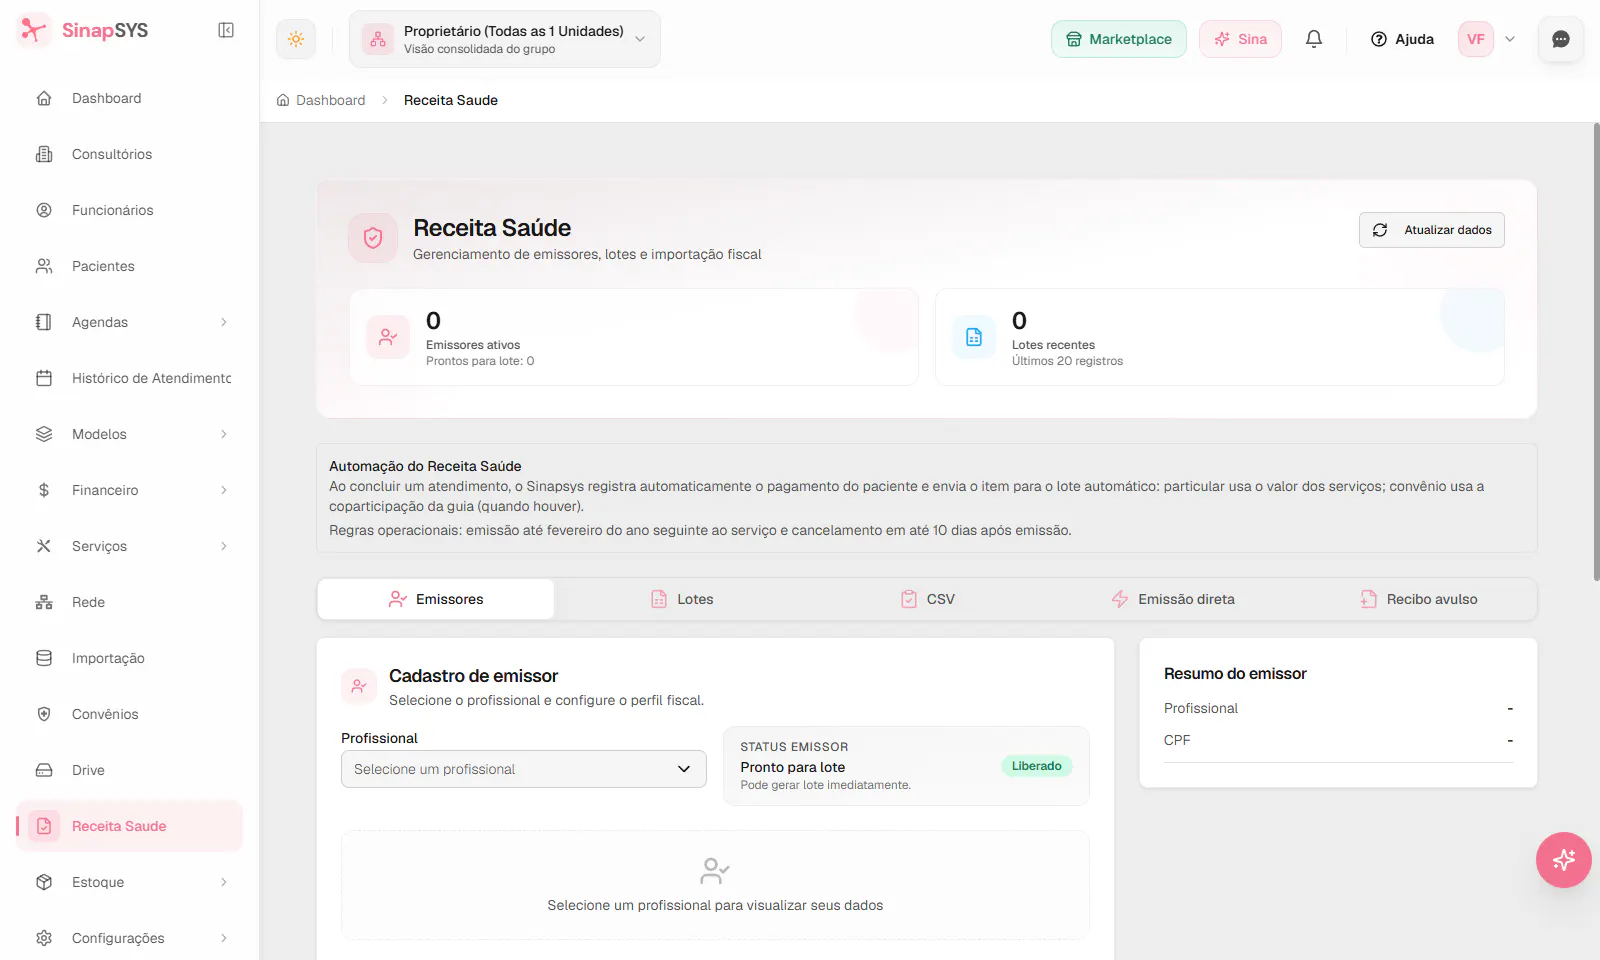Switch to the CSV tab
Viewport: 1600px width, 960px height.
coord(928,599)
